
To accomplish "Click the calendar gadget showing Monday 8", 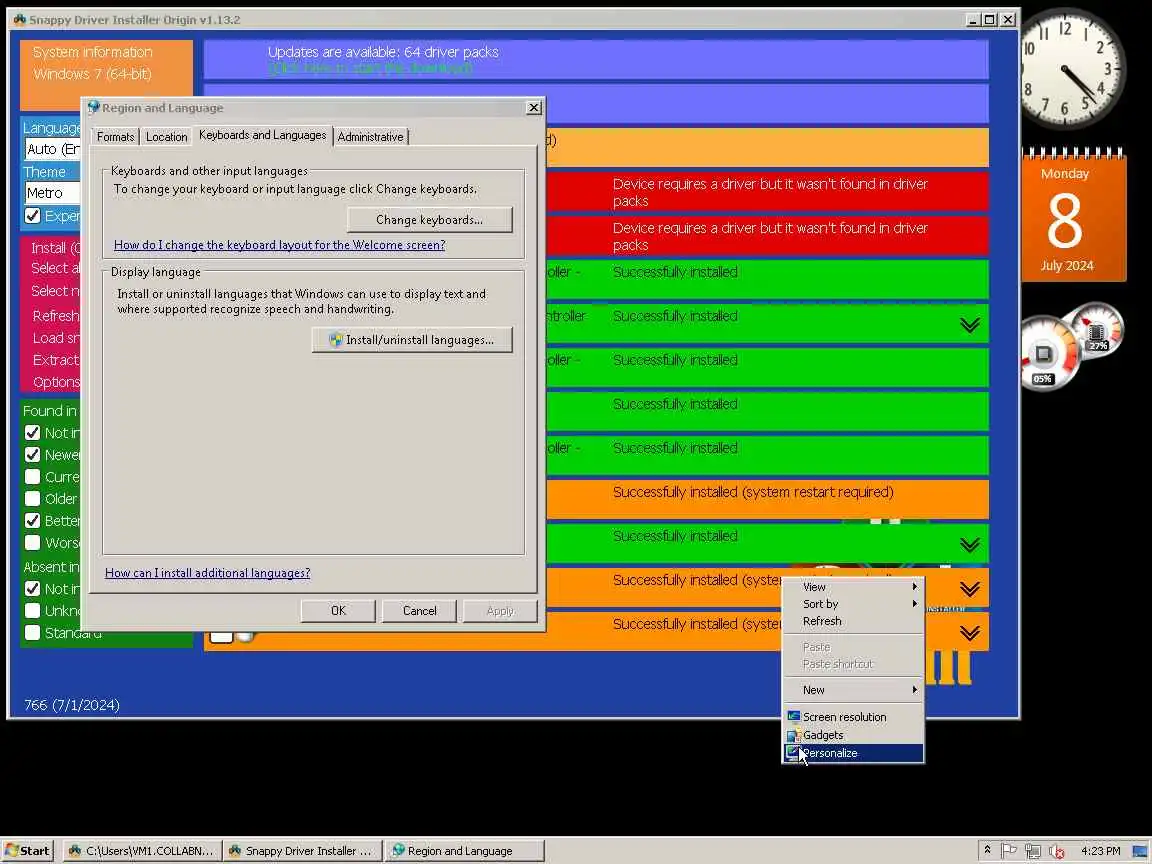I will tap(1073, 215).
